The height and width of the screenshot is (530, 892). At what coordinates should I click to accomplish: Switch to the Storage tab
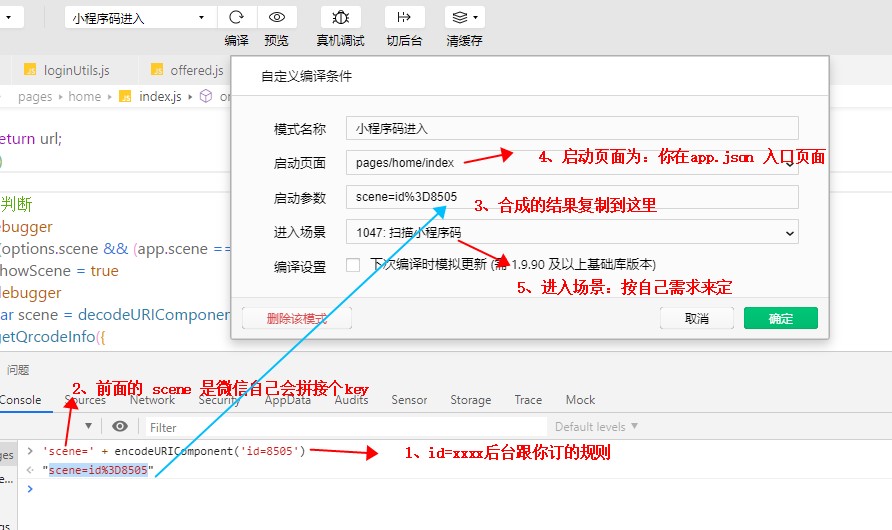point(470,400)
